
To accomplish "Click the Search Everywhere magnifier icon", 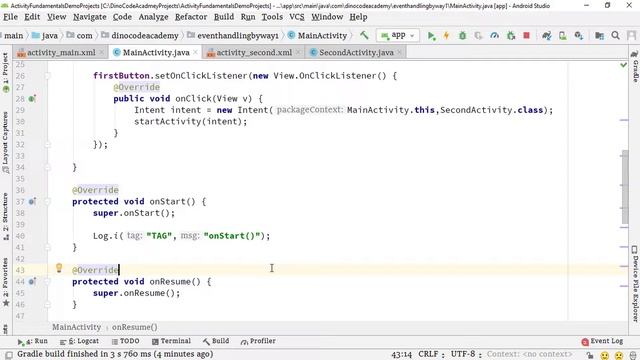I will coord(616,36).
